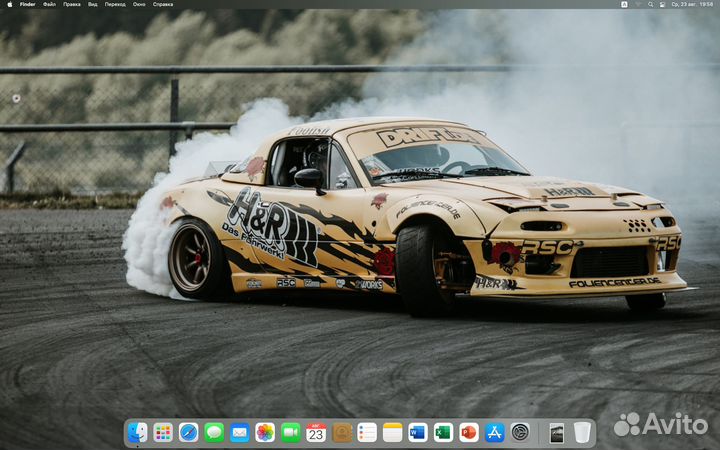Open the Wi-Fi status menu

(638, 4)
